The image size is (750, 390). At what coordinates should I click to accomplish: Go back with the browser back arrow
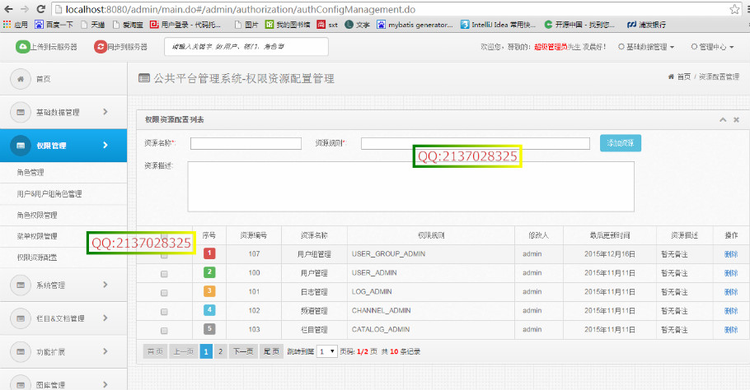point(9,9)
